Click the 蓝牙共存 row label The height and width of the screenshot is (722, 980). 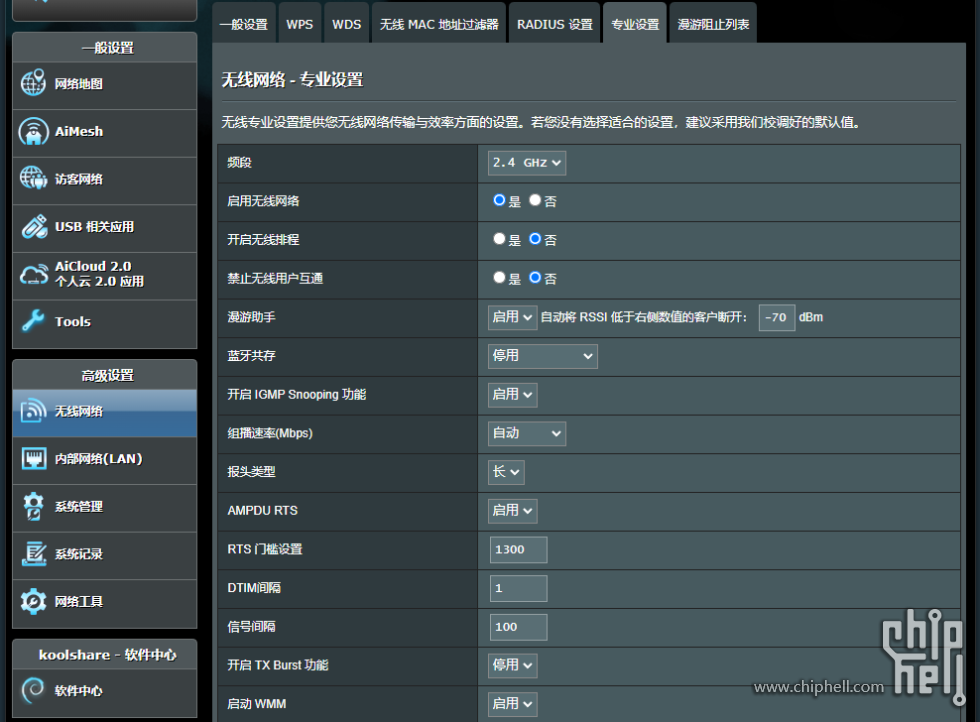coord(251,356)
